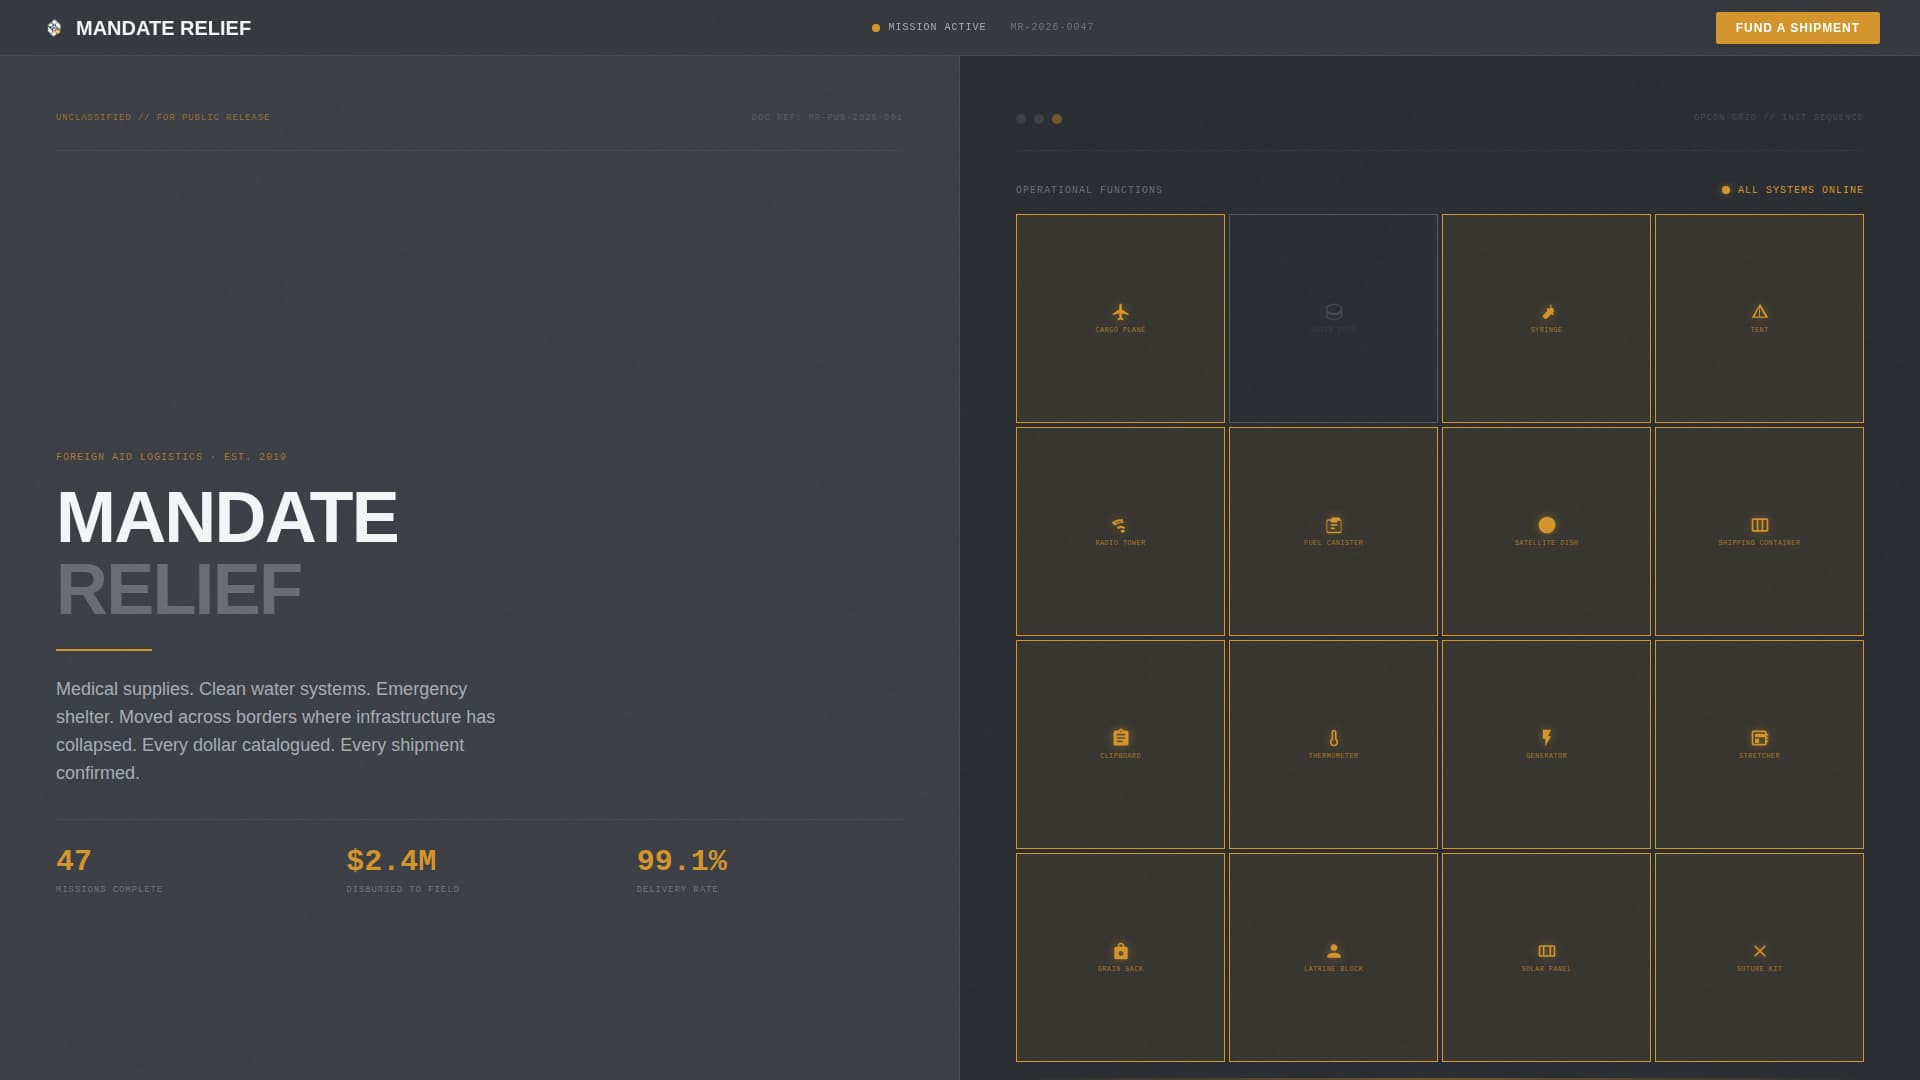1920x1080 pixels.
Task: Click the Cargo Plane icon
Action: (1120, 312)
